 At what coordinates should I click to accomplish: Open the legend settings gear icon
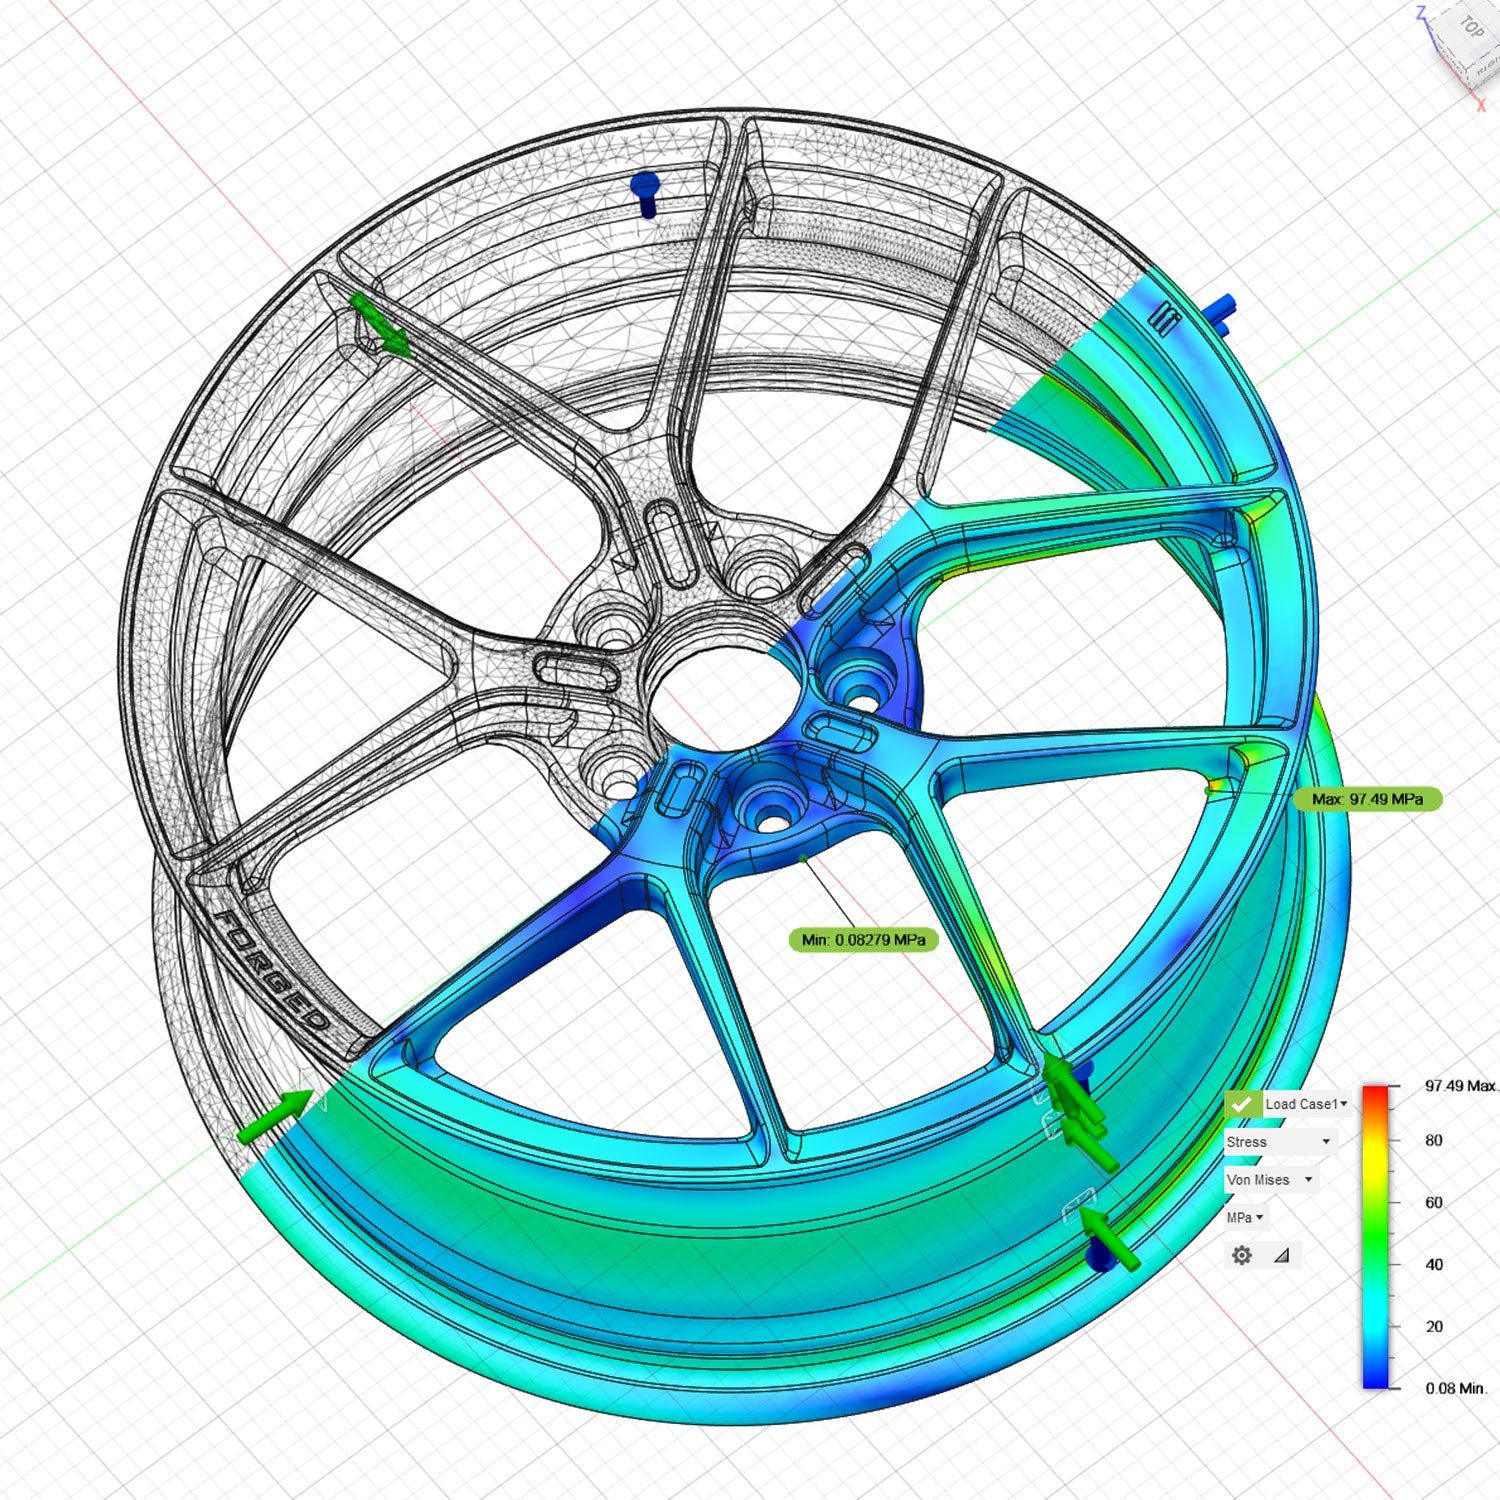point(1241,1255)
